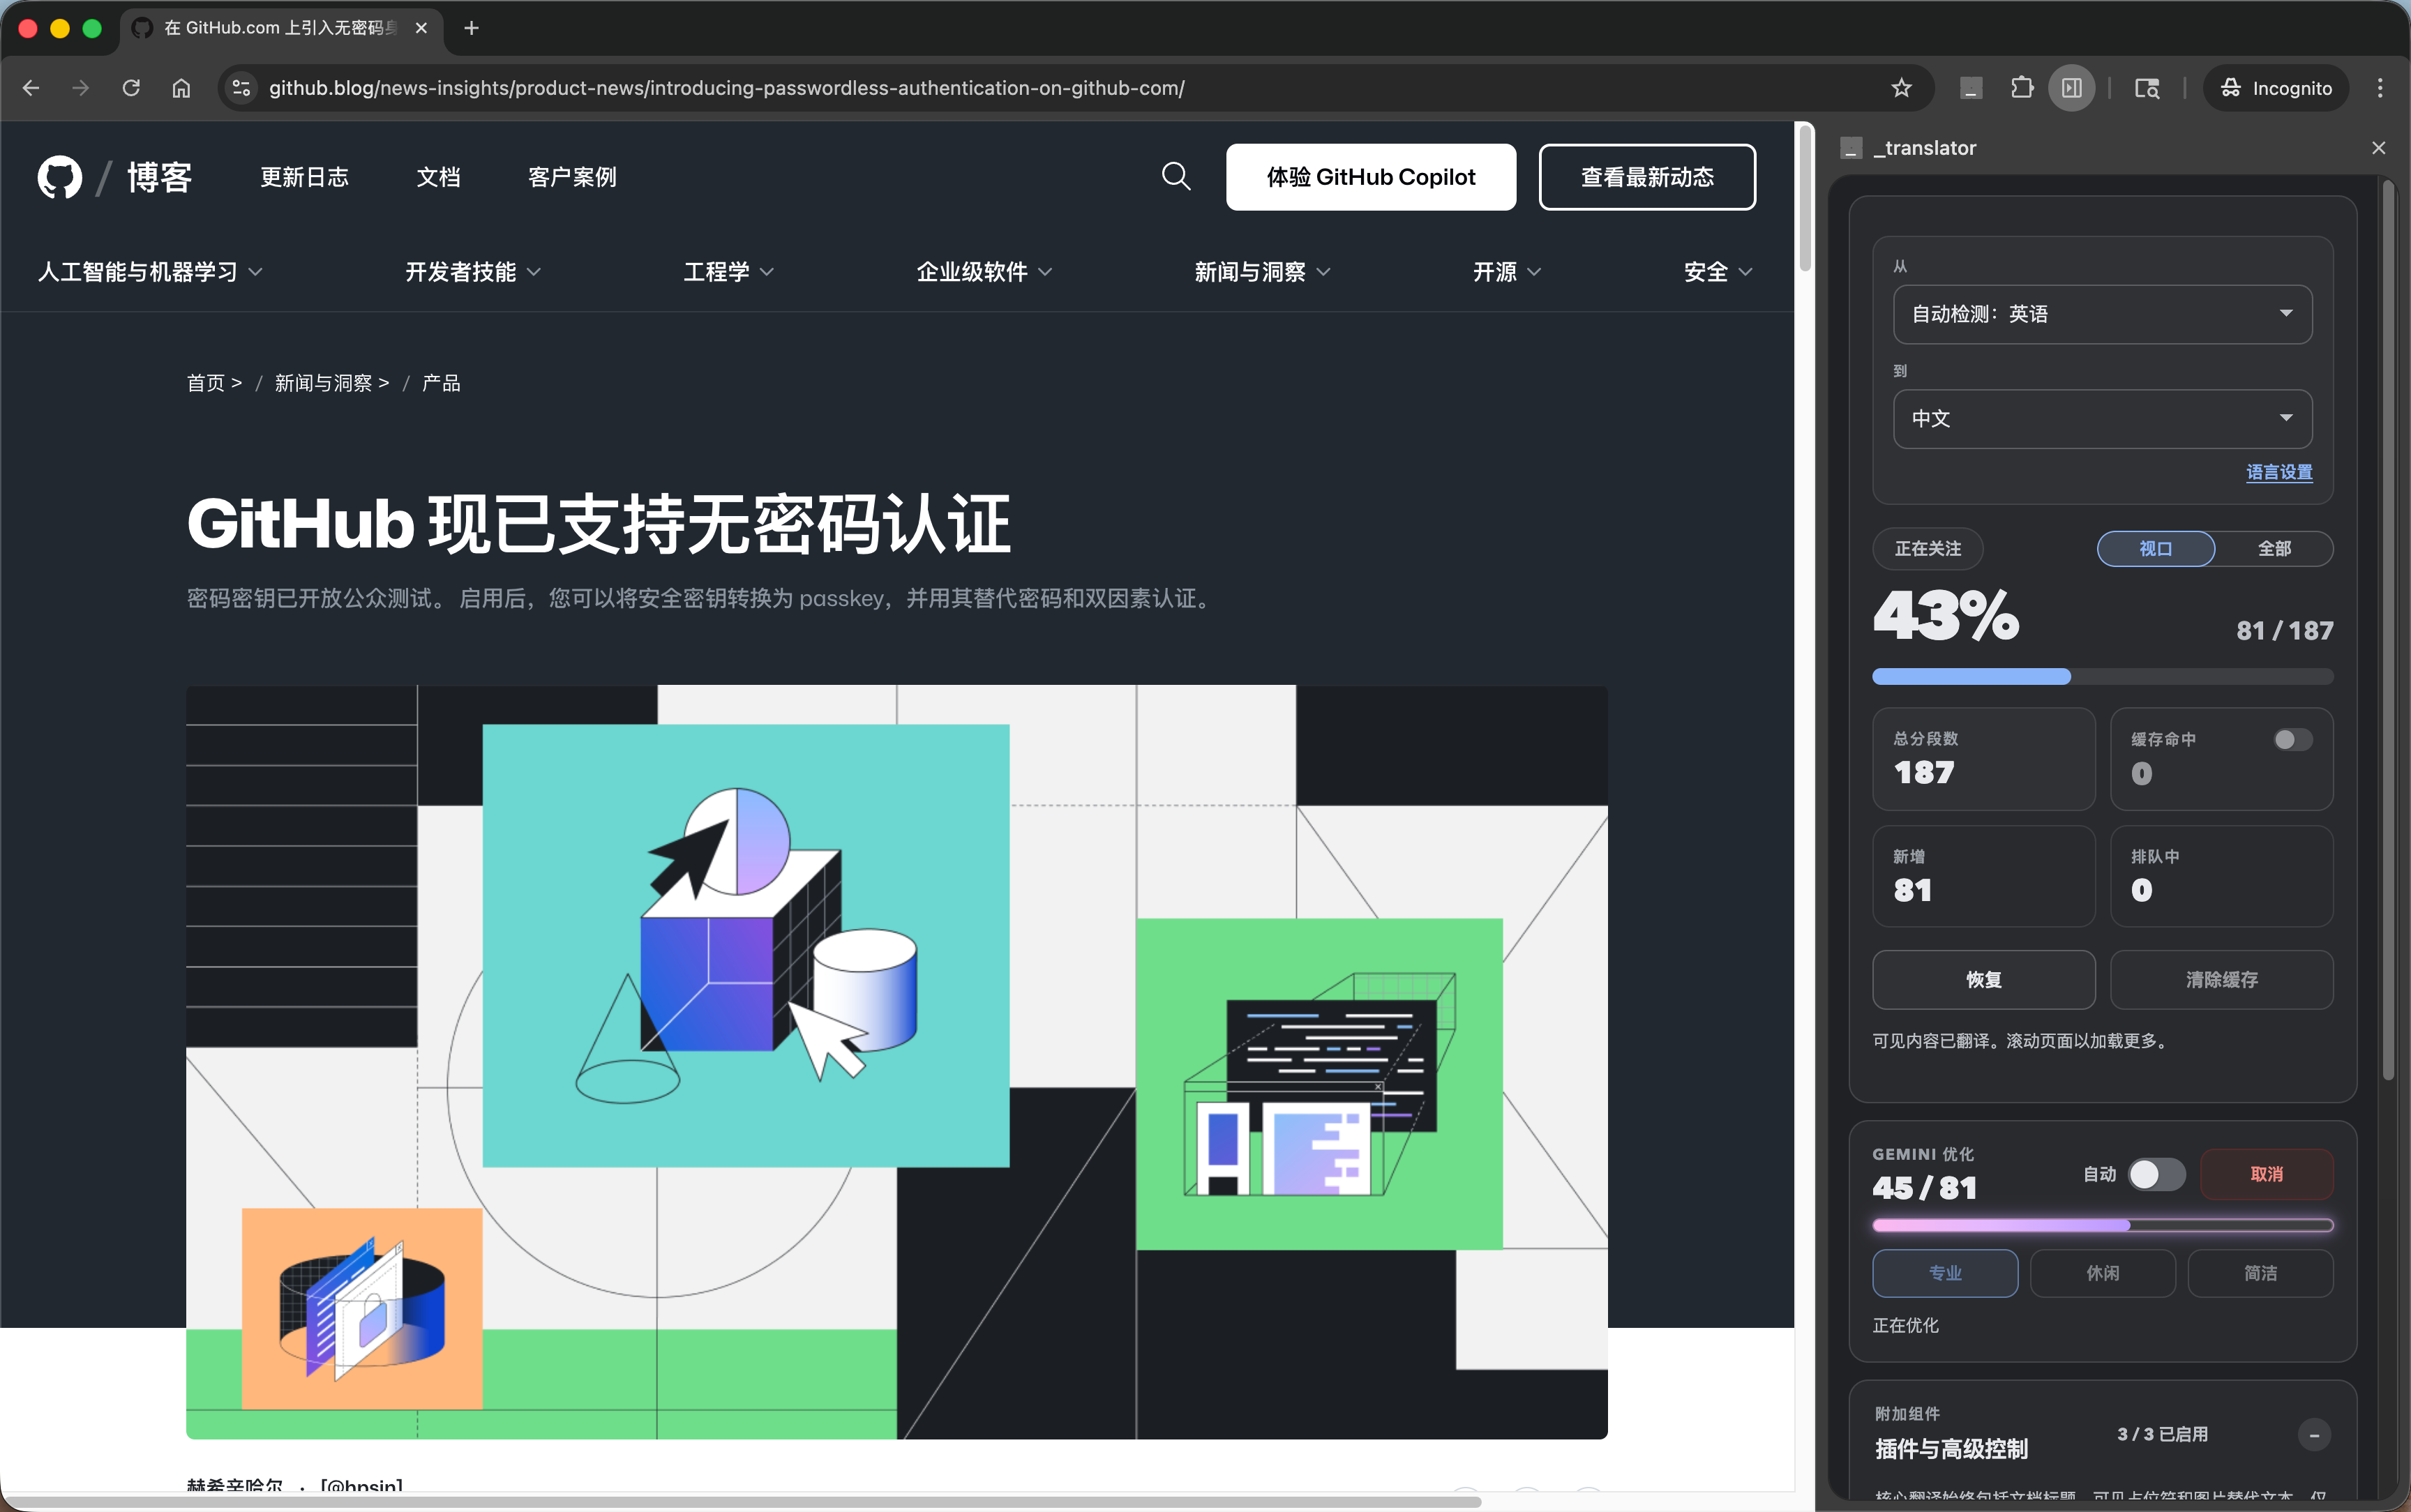This screenshot has width=2411, height=1512.
Task: Click the site information icon in address bar
Action: click(x=241, y=88)
